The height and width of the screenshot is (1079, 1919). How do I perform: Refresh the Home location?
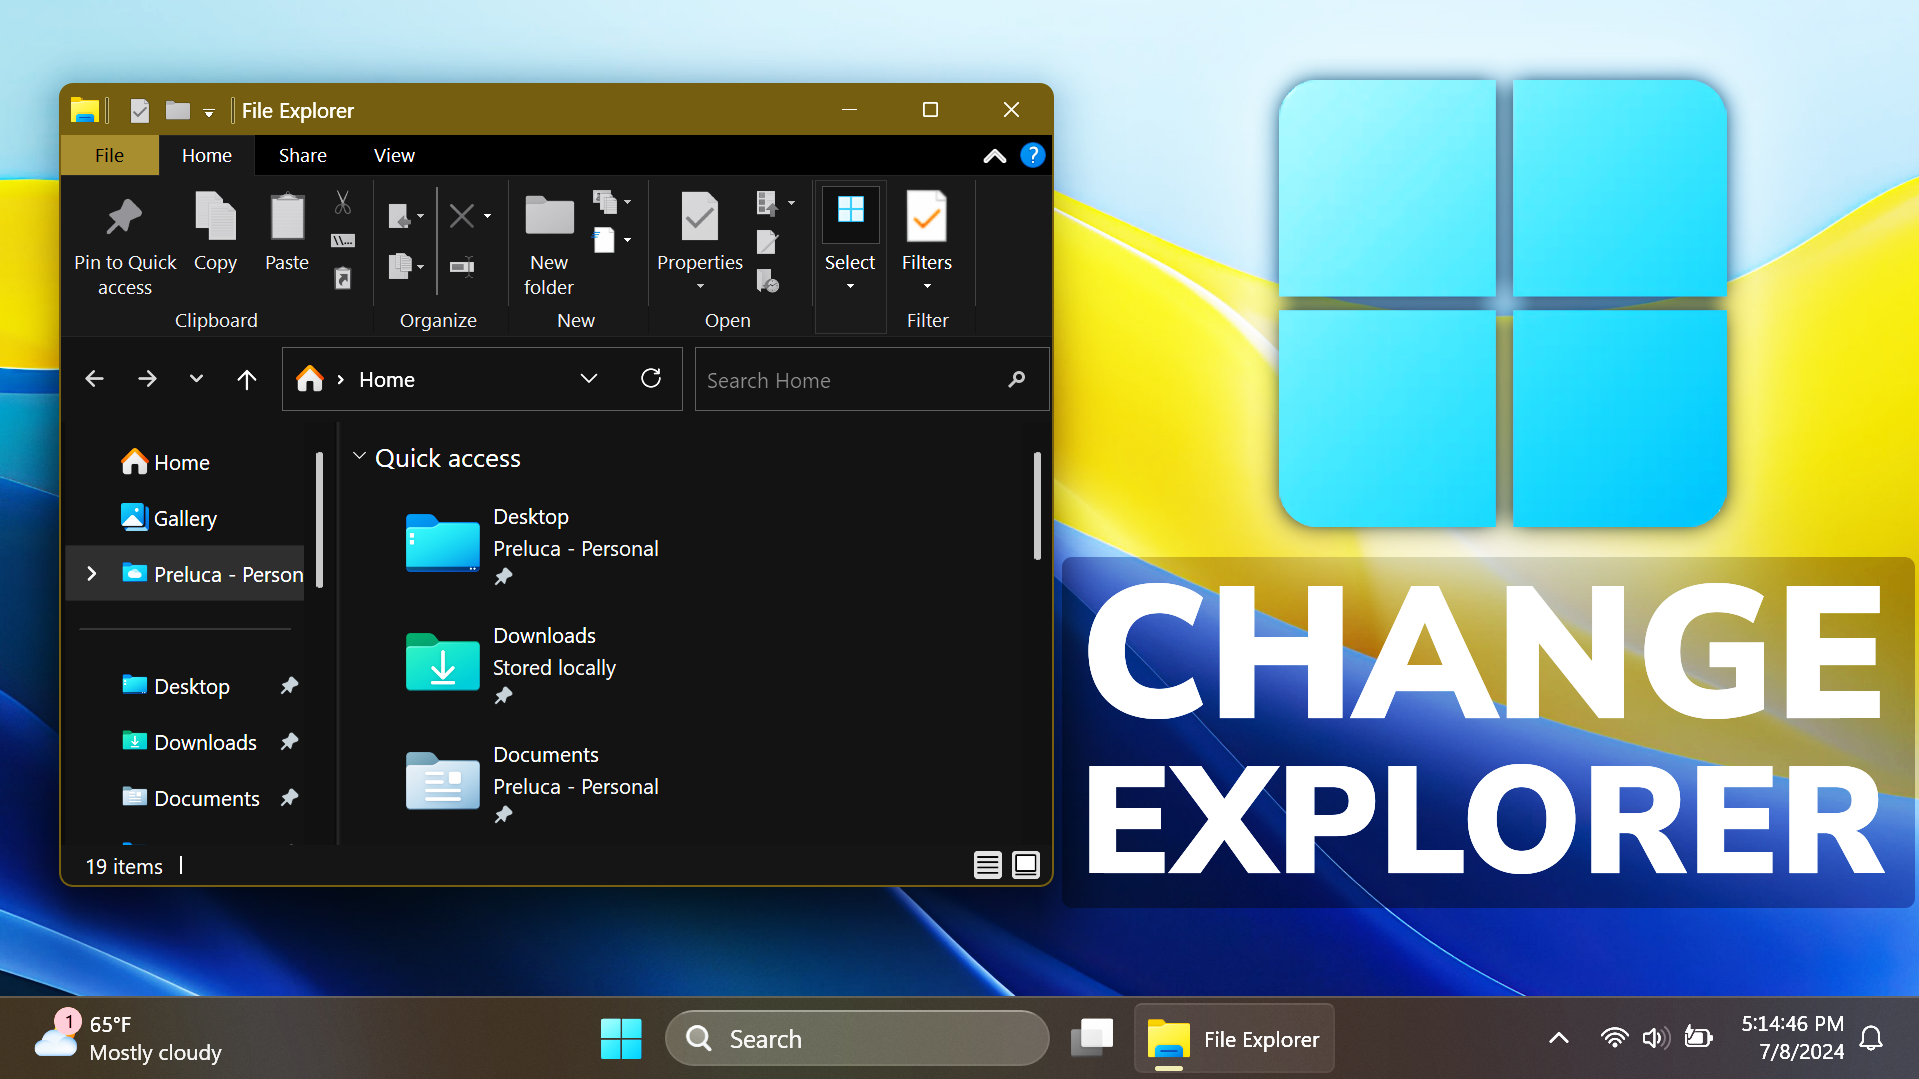click(x=651, y=378)
